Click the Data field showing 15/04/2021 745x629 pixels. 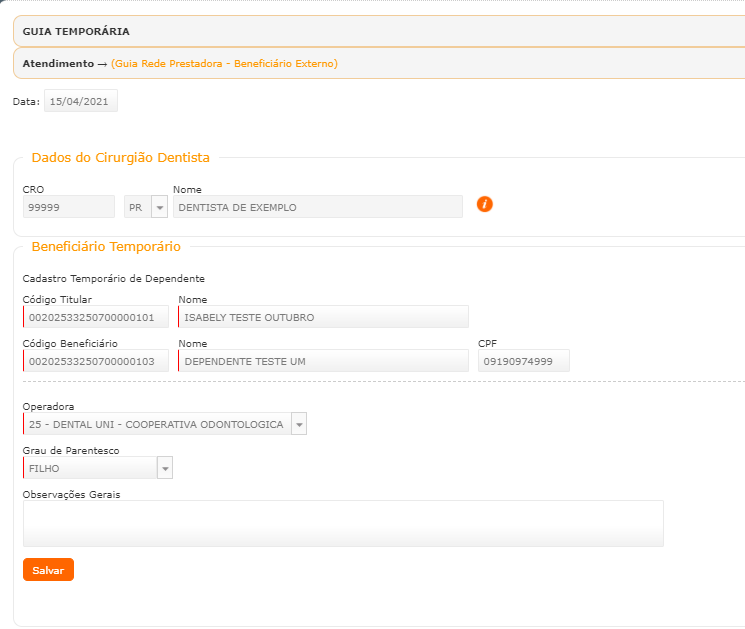click(x=81, y=101)
